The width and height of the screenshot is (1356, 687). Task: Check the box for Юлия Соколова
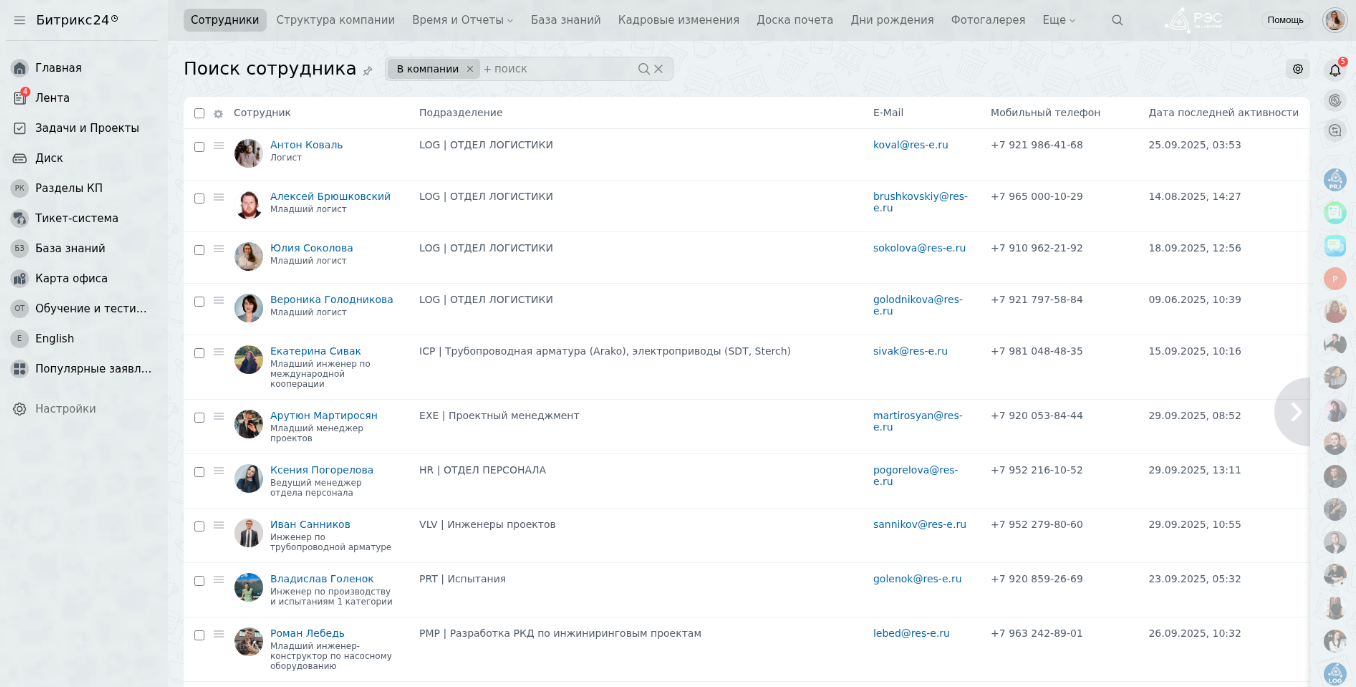(199, 250)
